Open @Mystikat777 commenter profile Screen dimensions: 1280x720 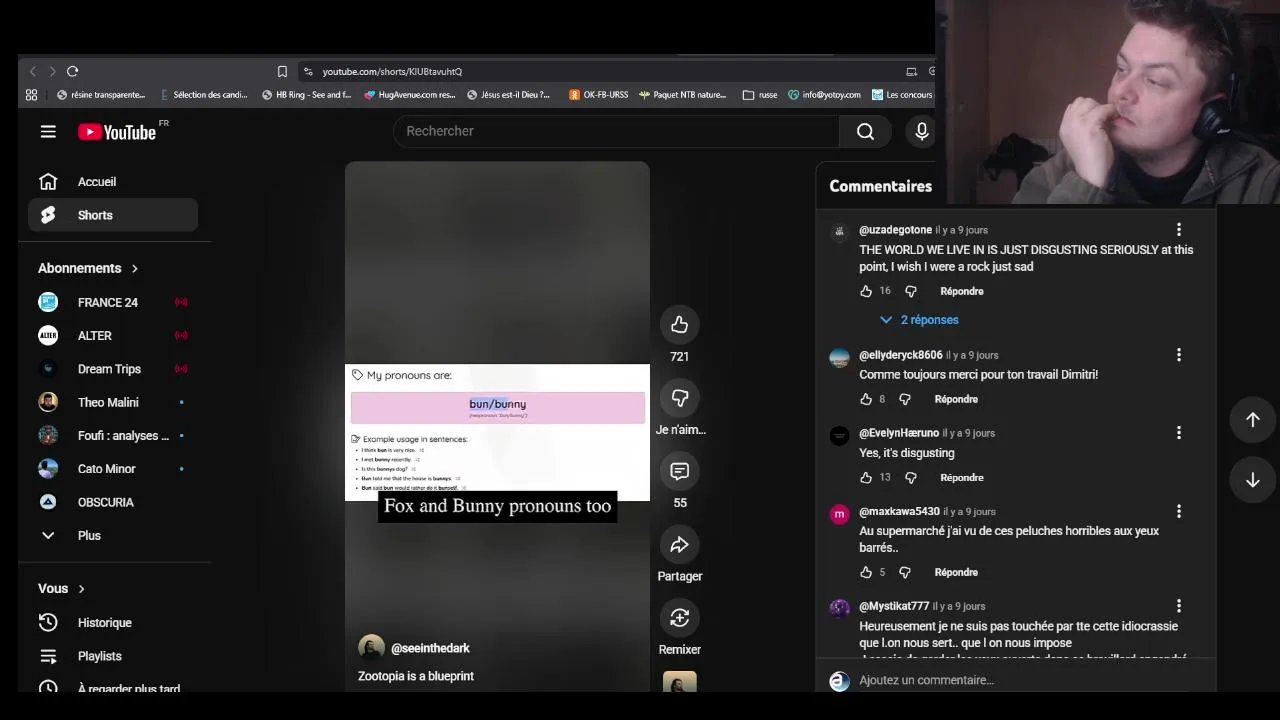[894, 606]
